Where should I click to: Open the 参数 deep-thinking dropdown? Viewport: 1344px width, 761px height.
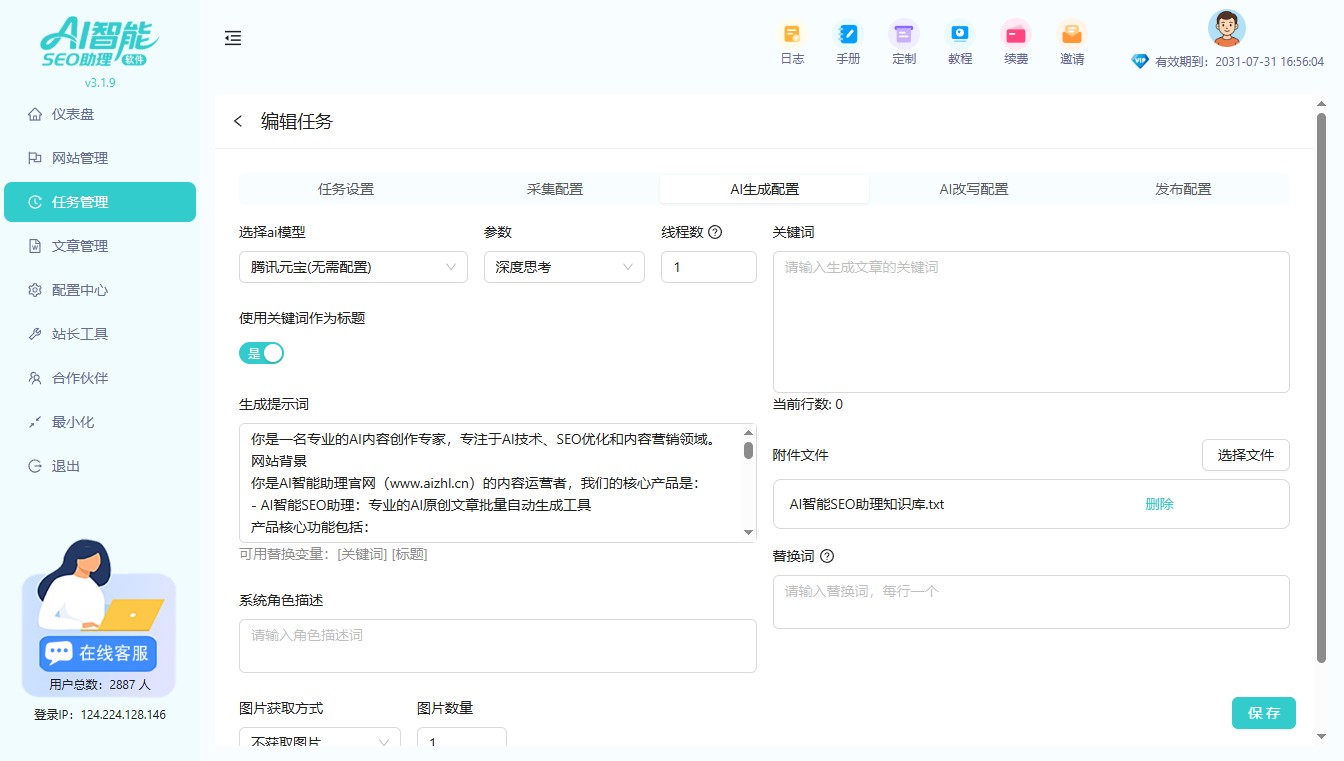pyautogui.click(x=564, y=267)
